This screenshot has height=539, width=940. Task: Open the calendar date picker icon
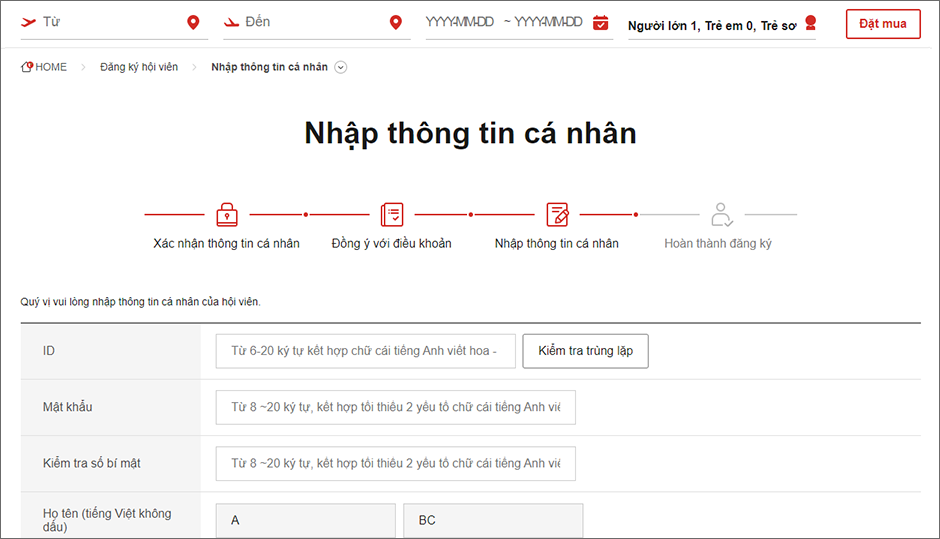click(x=600, y=23)
